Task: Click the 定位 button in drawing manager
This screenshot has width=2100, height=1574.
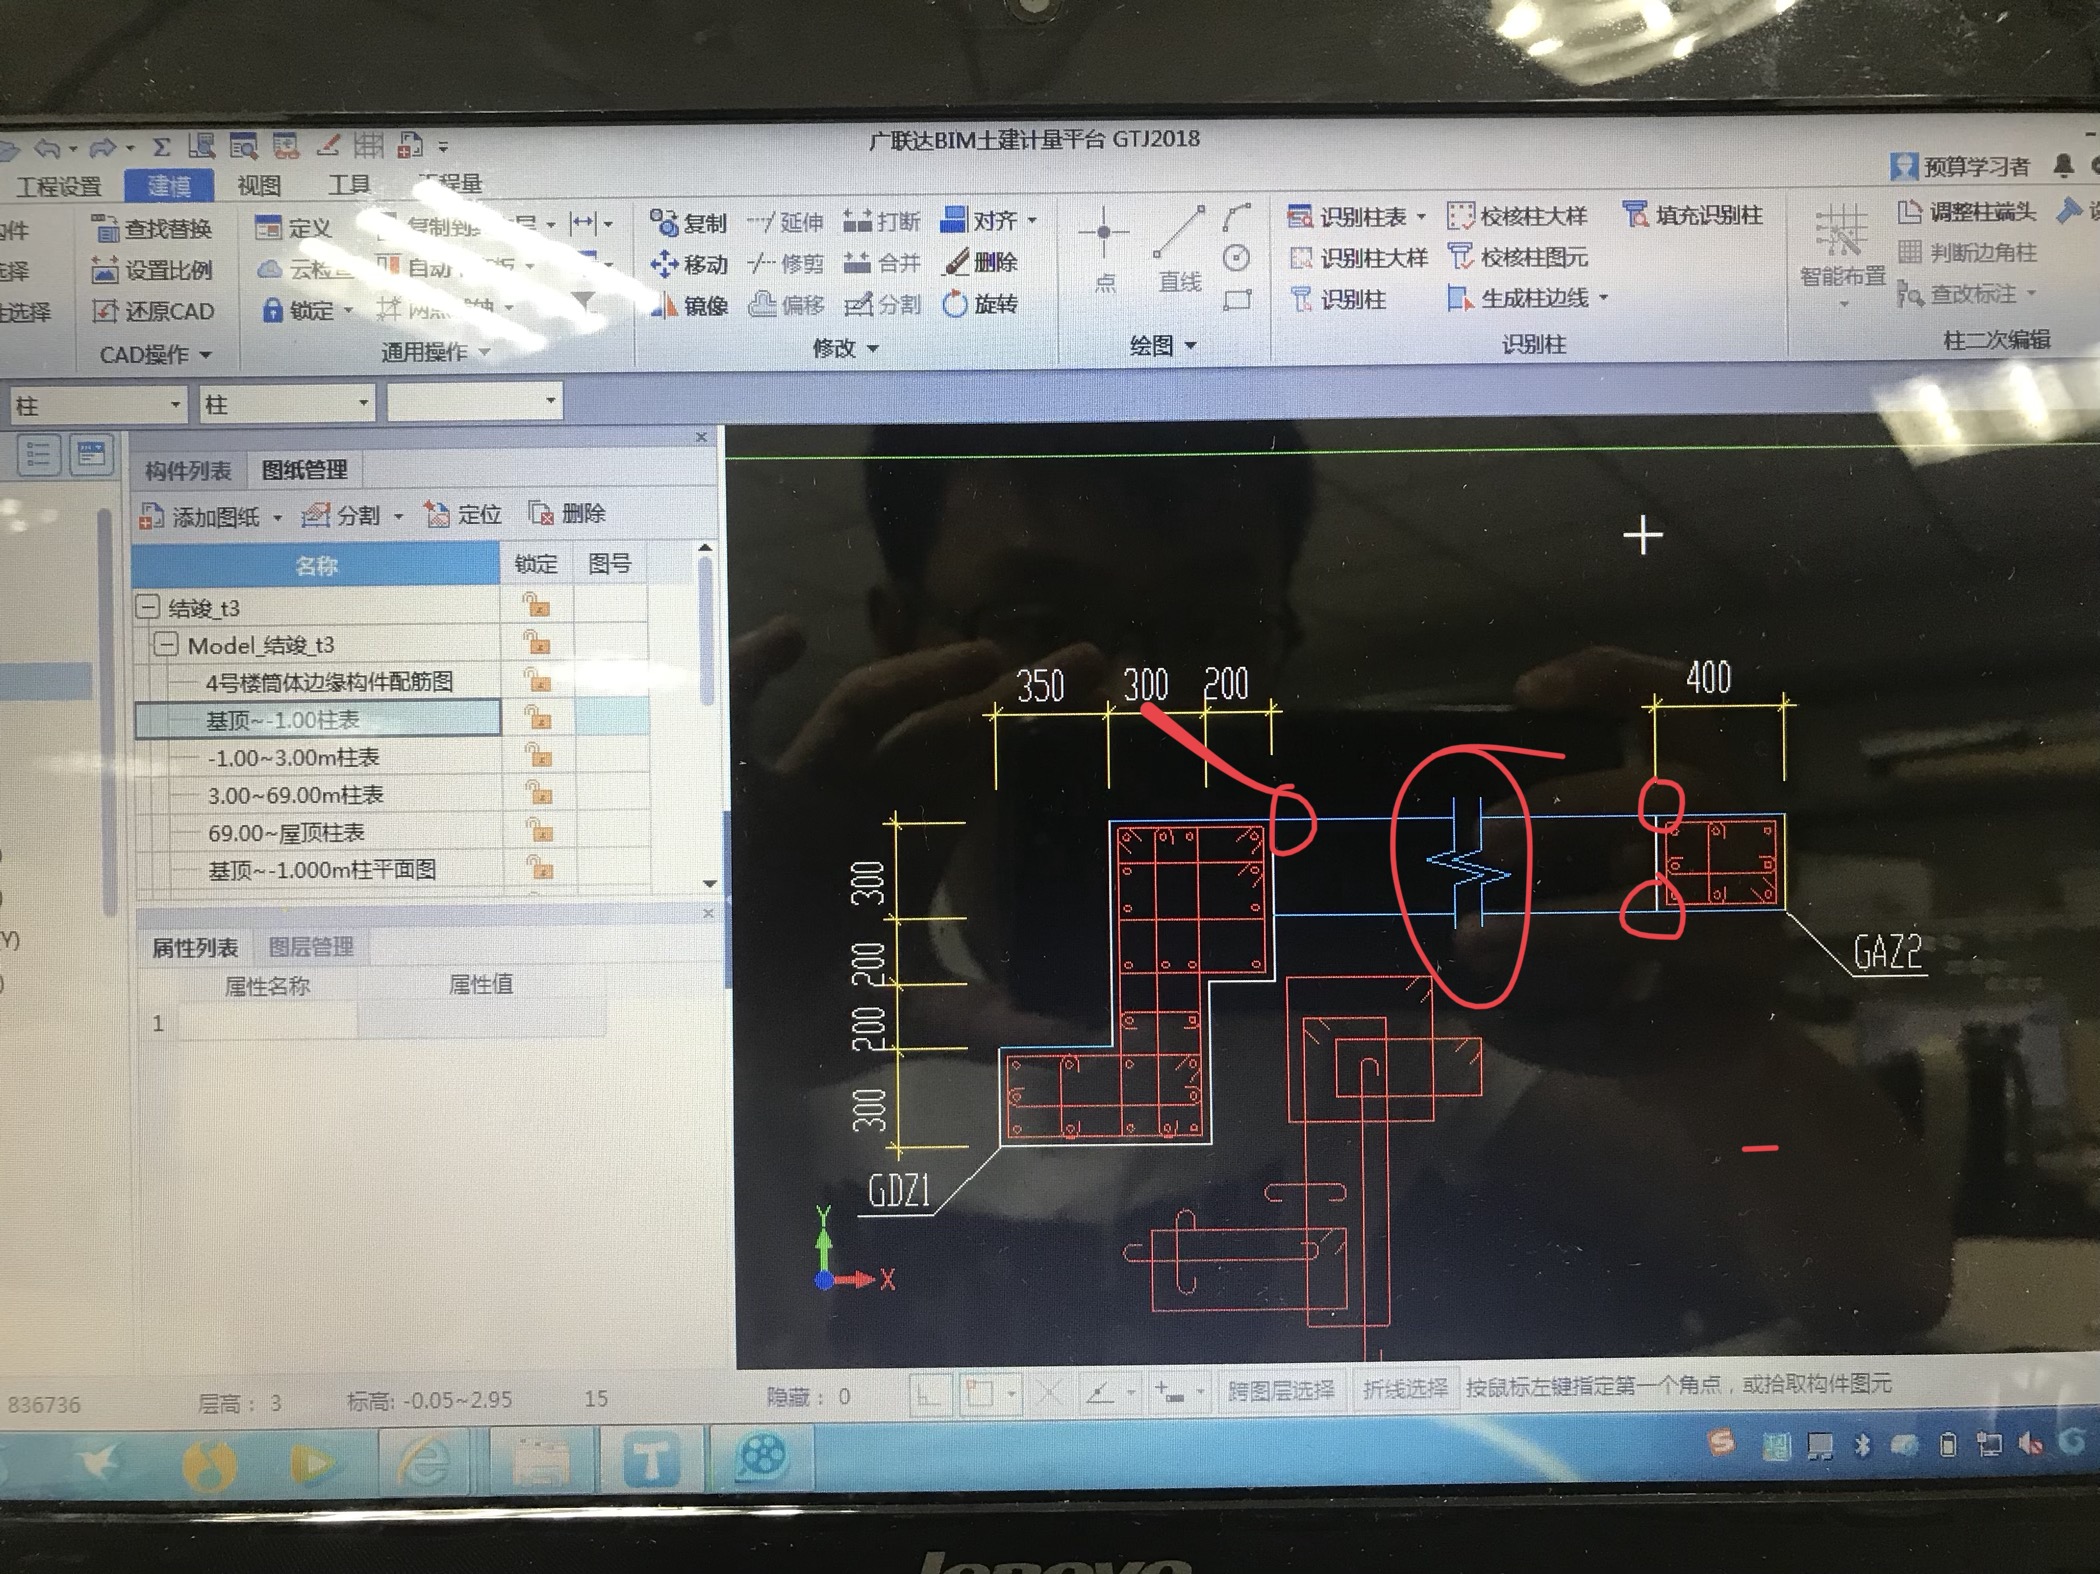Action: [x=462, y=514]
